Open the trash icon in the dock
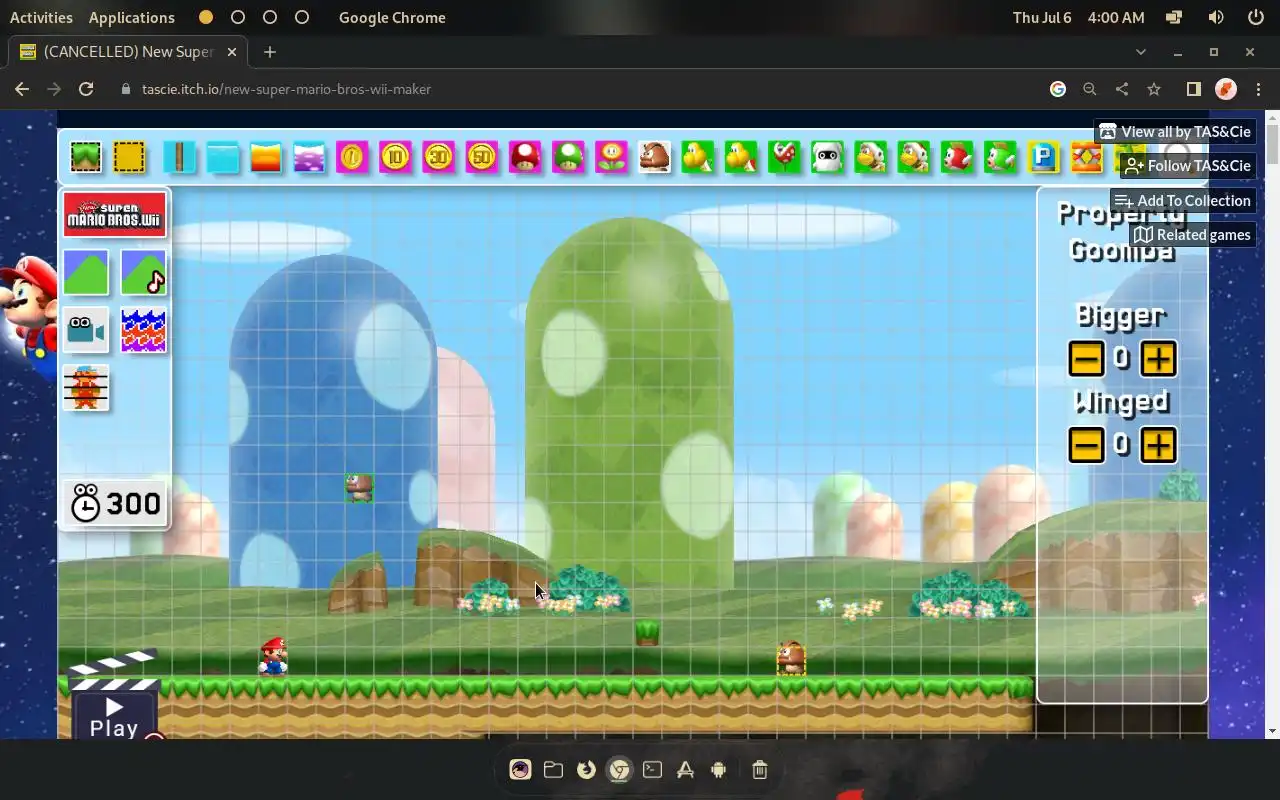This screenshot has height=800, width=1280. point(759,769)
